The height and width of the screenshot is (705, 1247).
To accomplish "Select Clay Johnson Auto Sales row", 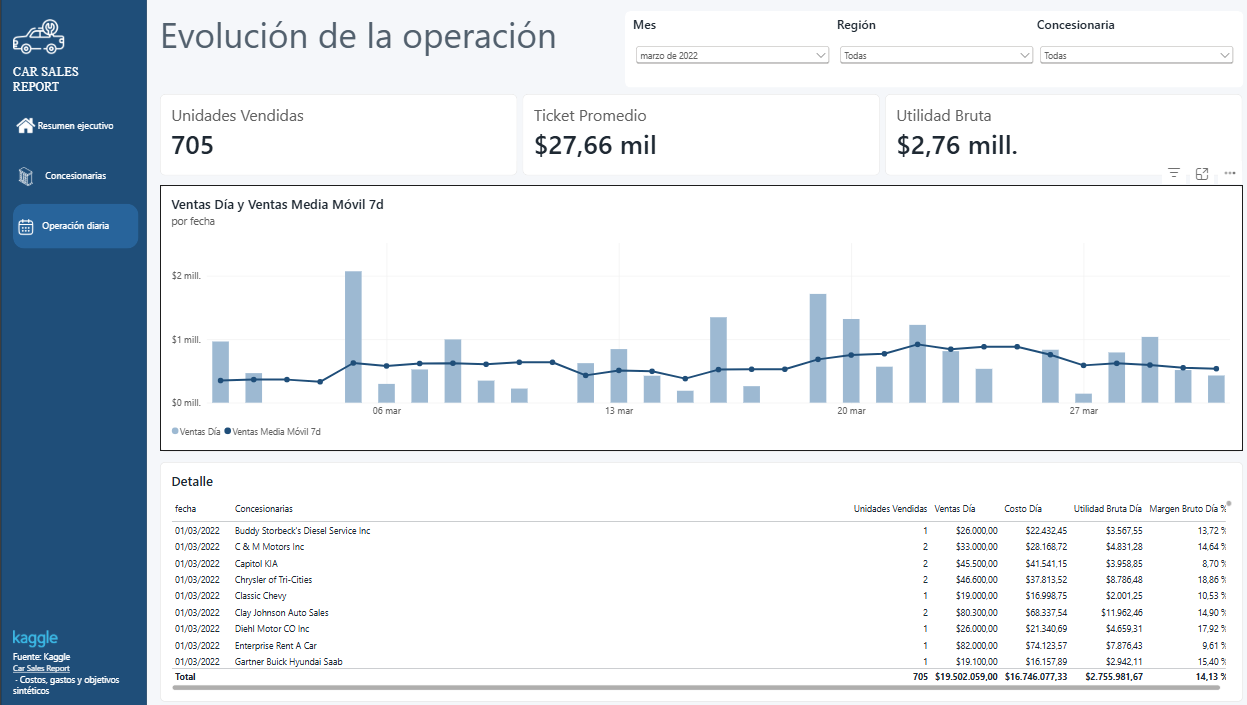I will tap(700, 612).
